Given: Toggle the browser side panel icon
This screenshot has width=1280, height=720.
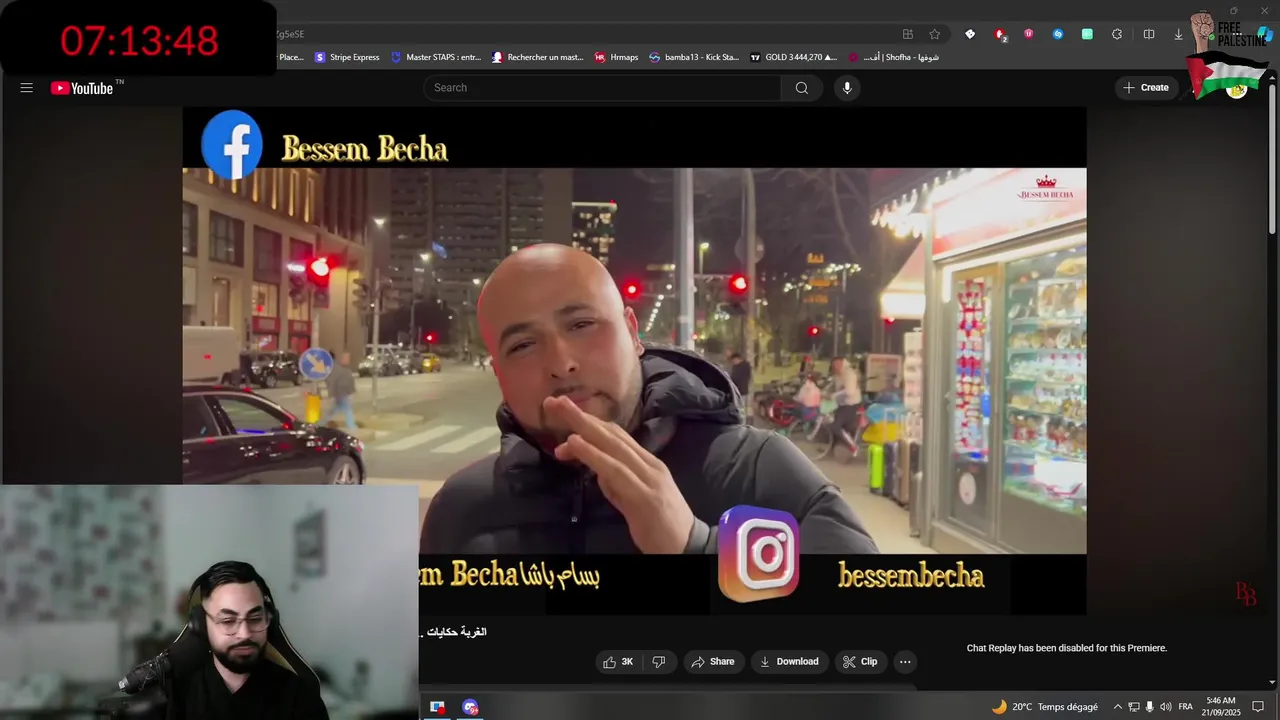Looking at the screenshot, I should 1149,34.
